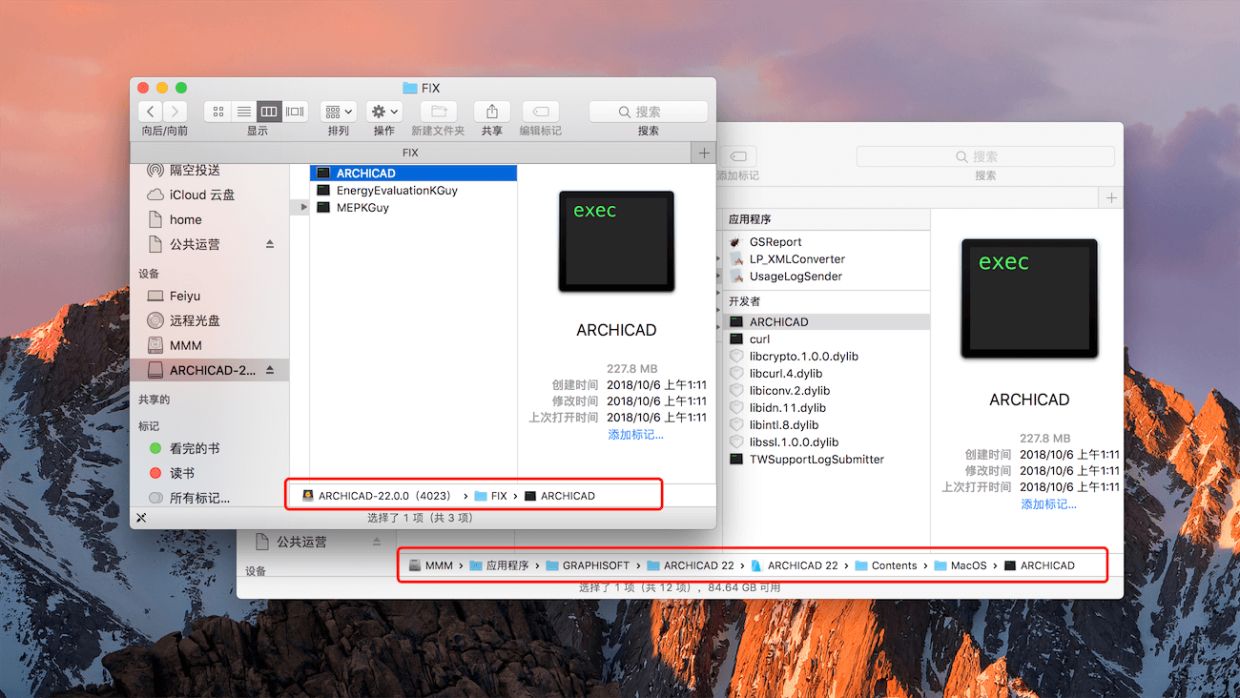Open the 操作 gear action menu
The image size is (1240, 698).
384,112
